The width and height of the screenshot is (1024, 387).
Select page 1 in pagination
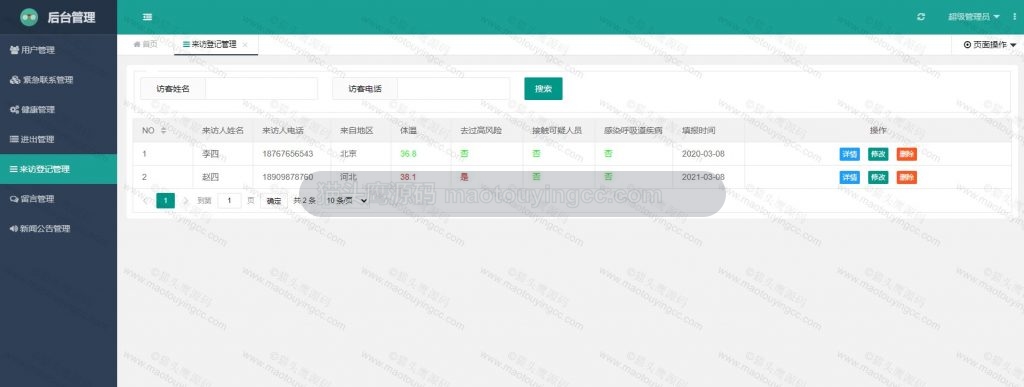coord(166,201)
